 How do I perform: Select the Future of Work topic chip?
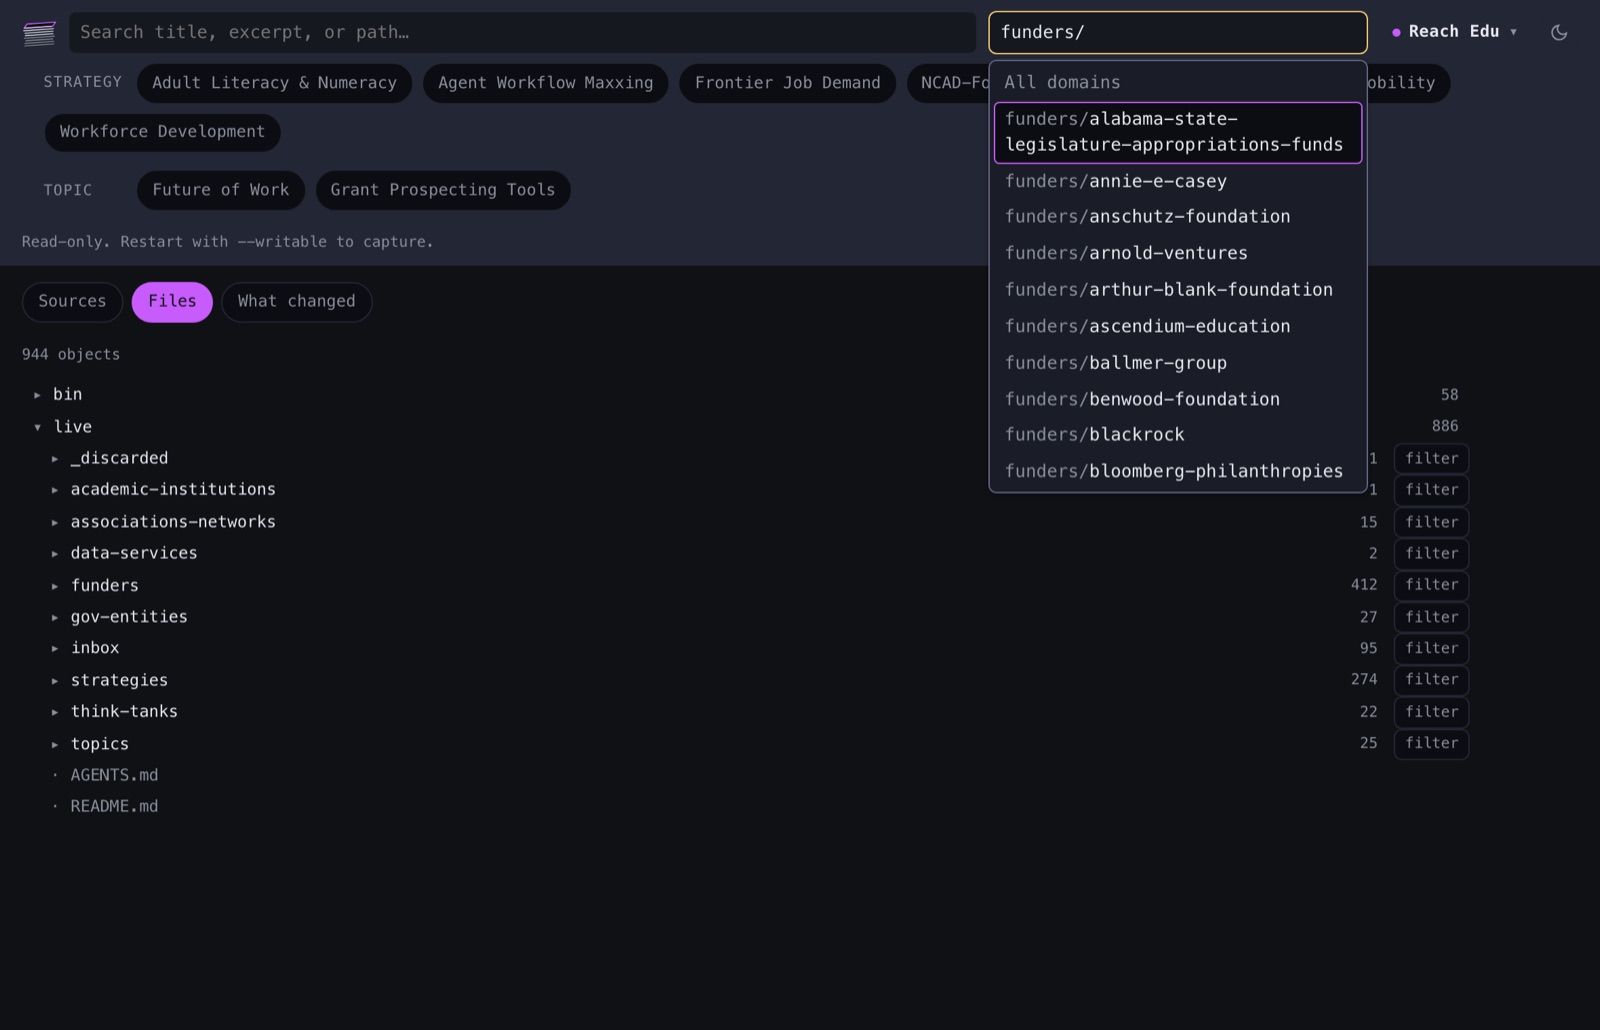click(221, 190)
